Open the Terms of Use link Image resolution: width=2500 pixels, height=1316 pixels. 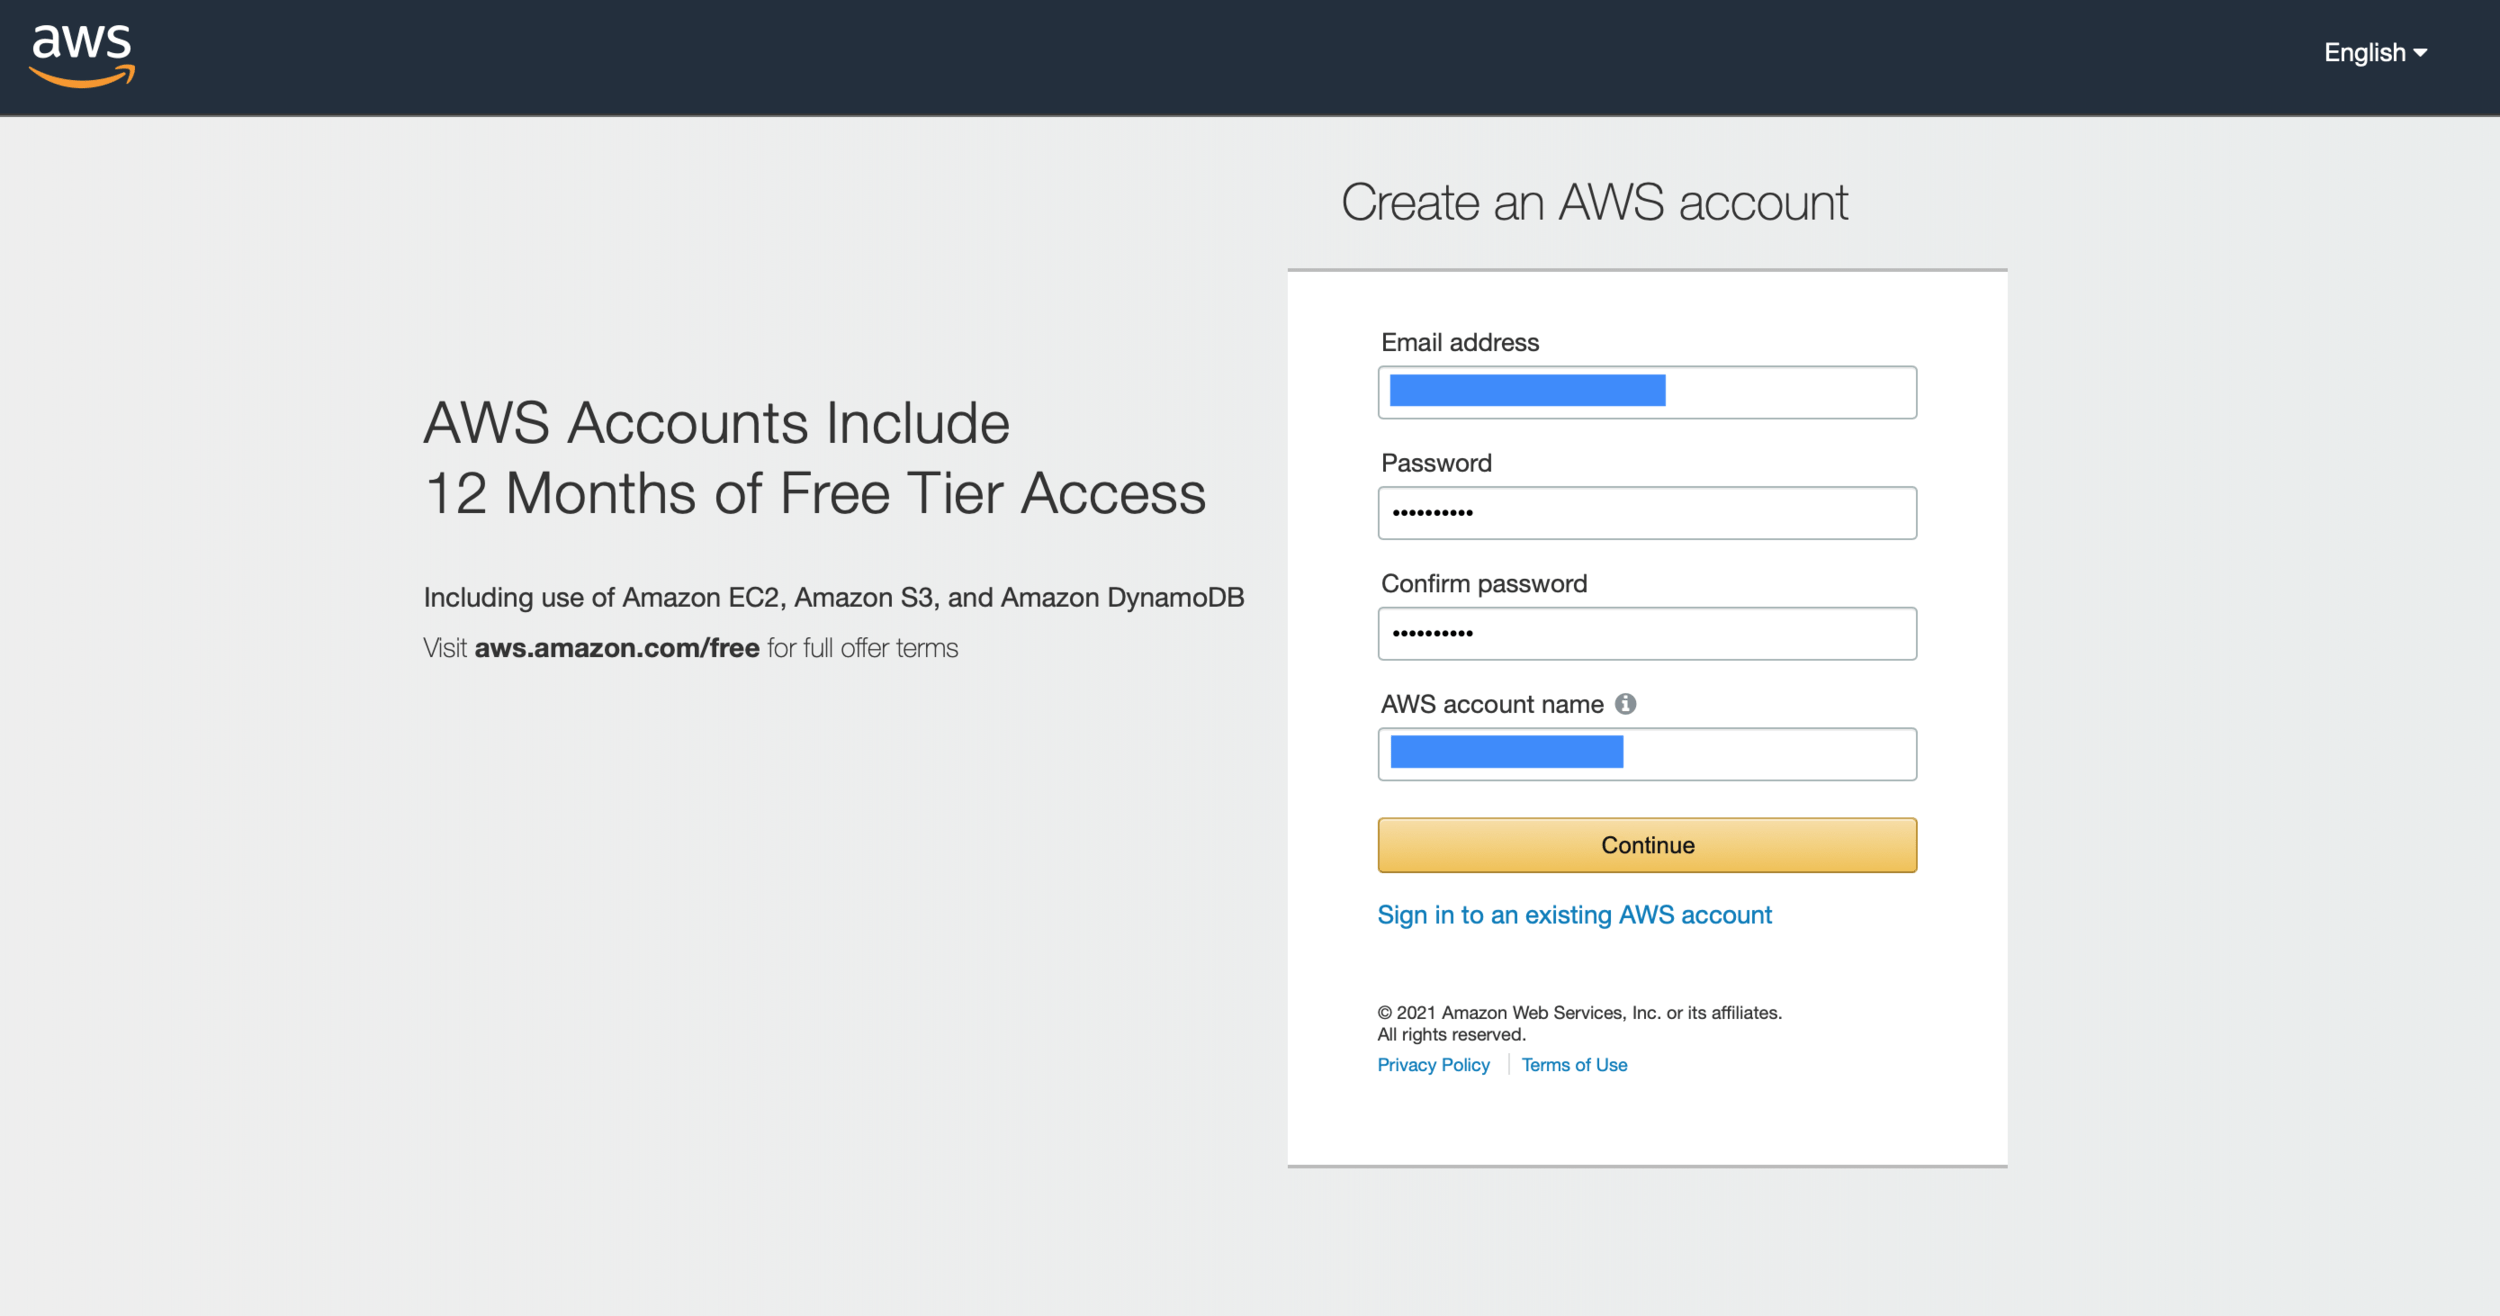pyautogui.click(x=1574, y=1065)
